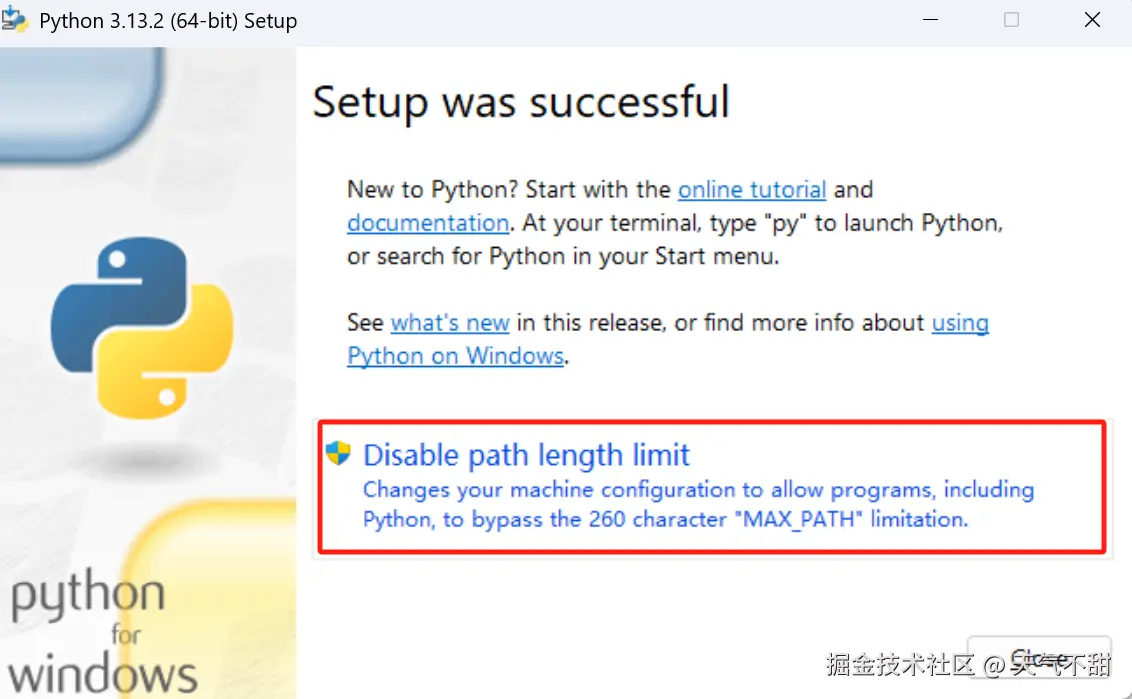Close the setup window with X
Viewport: 1132px width, 699px height.
[1092, 20]
